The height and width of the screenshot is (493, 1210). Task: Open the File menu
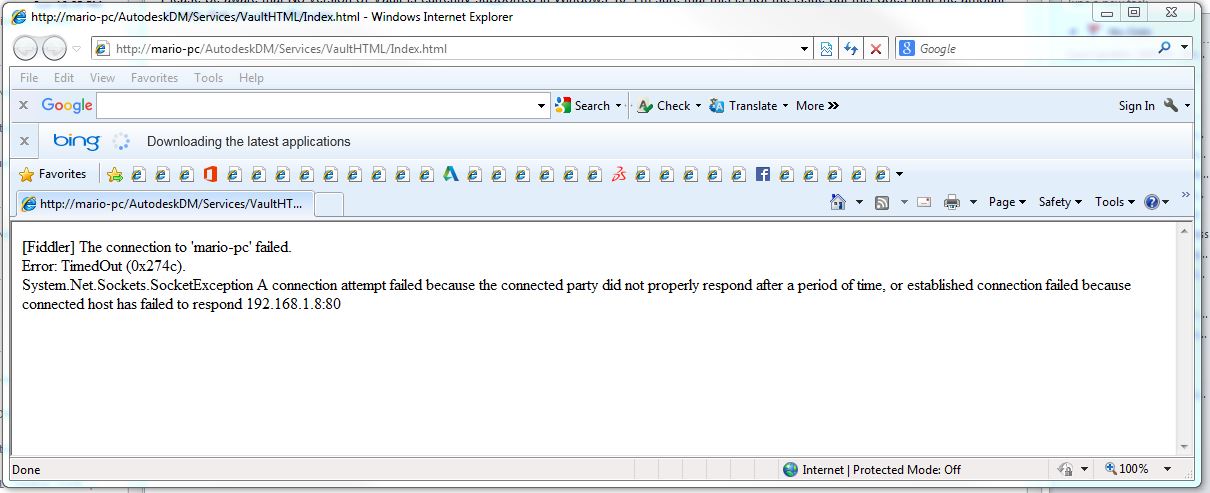(29, 77)
